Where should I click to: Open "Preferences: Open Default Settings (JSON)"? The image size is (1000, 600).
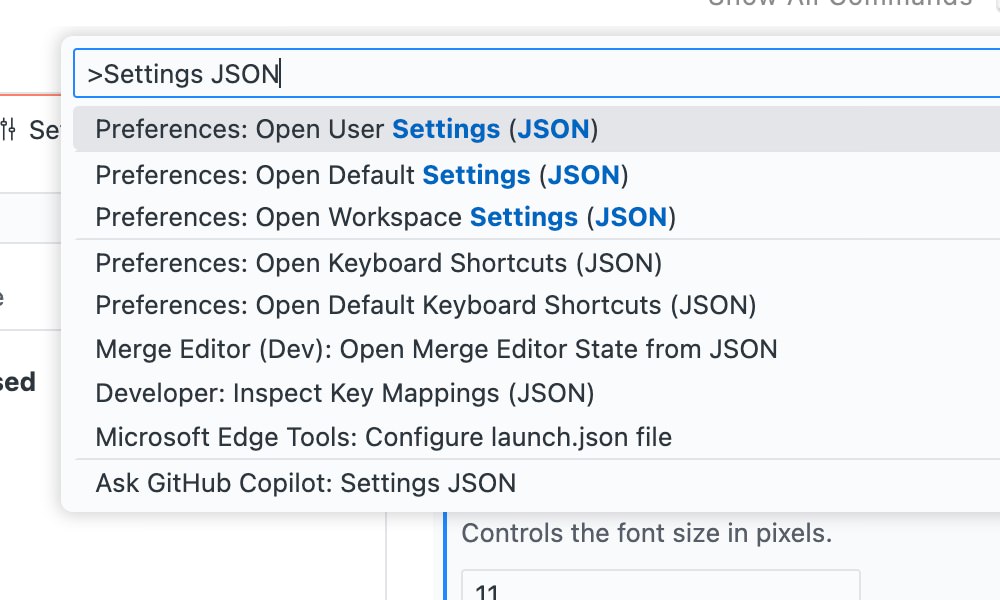tap(360, 175)
